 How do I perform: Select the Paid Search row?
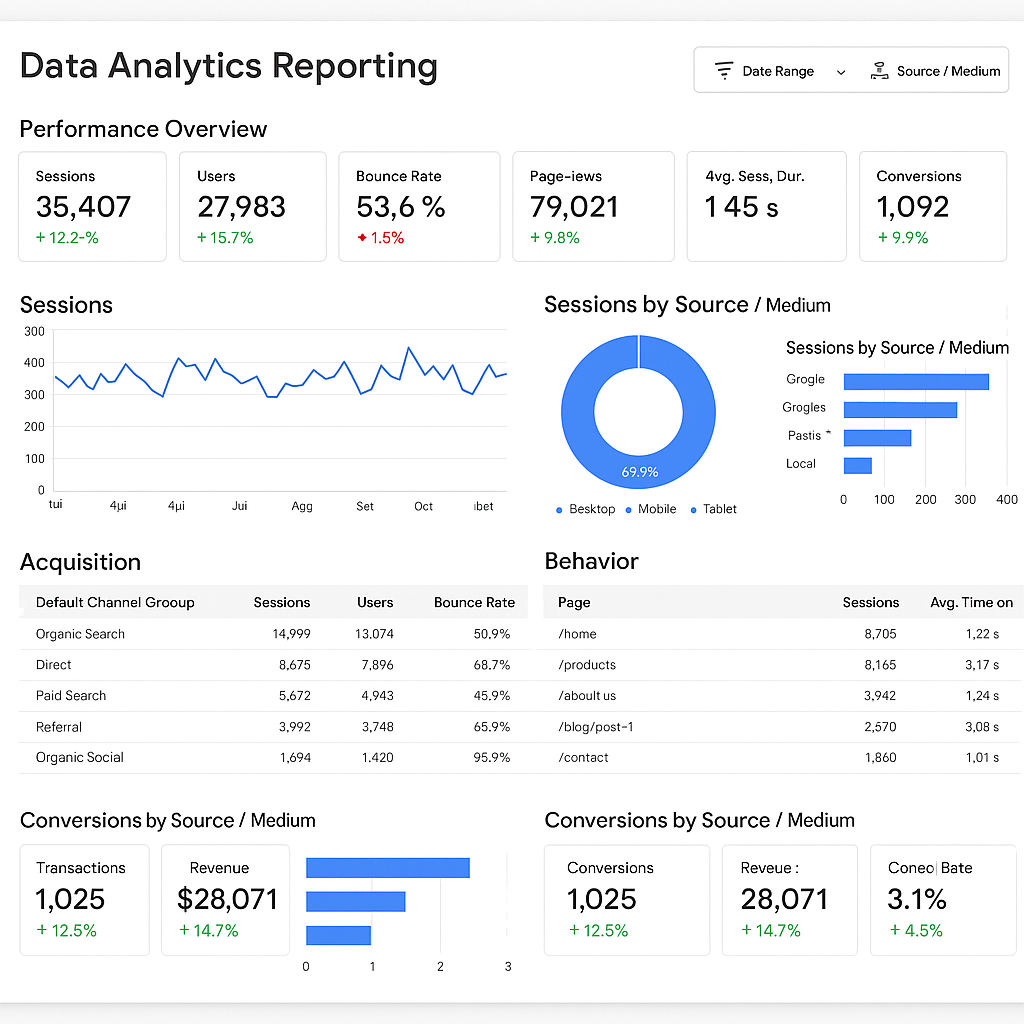point(273,696)
